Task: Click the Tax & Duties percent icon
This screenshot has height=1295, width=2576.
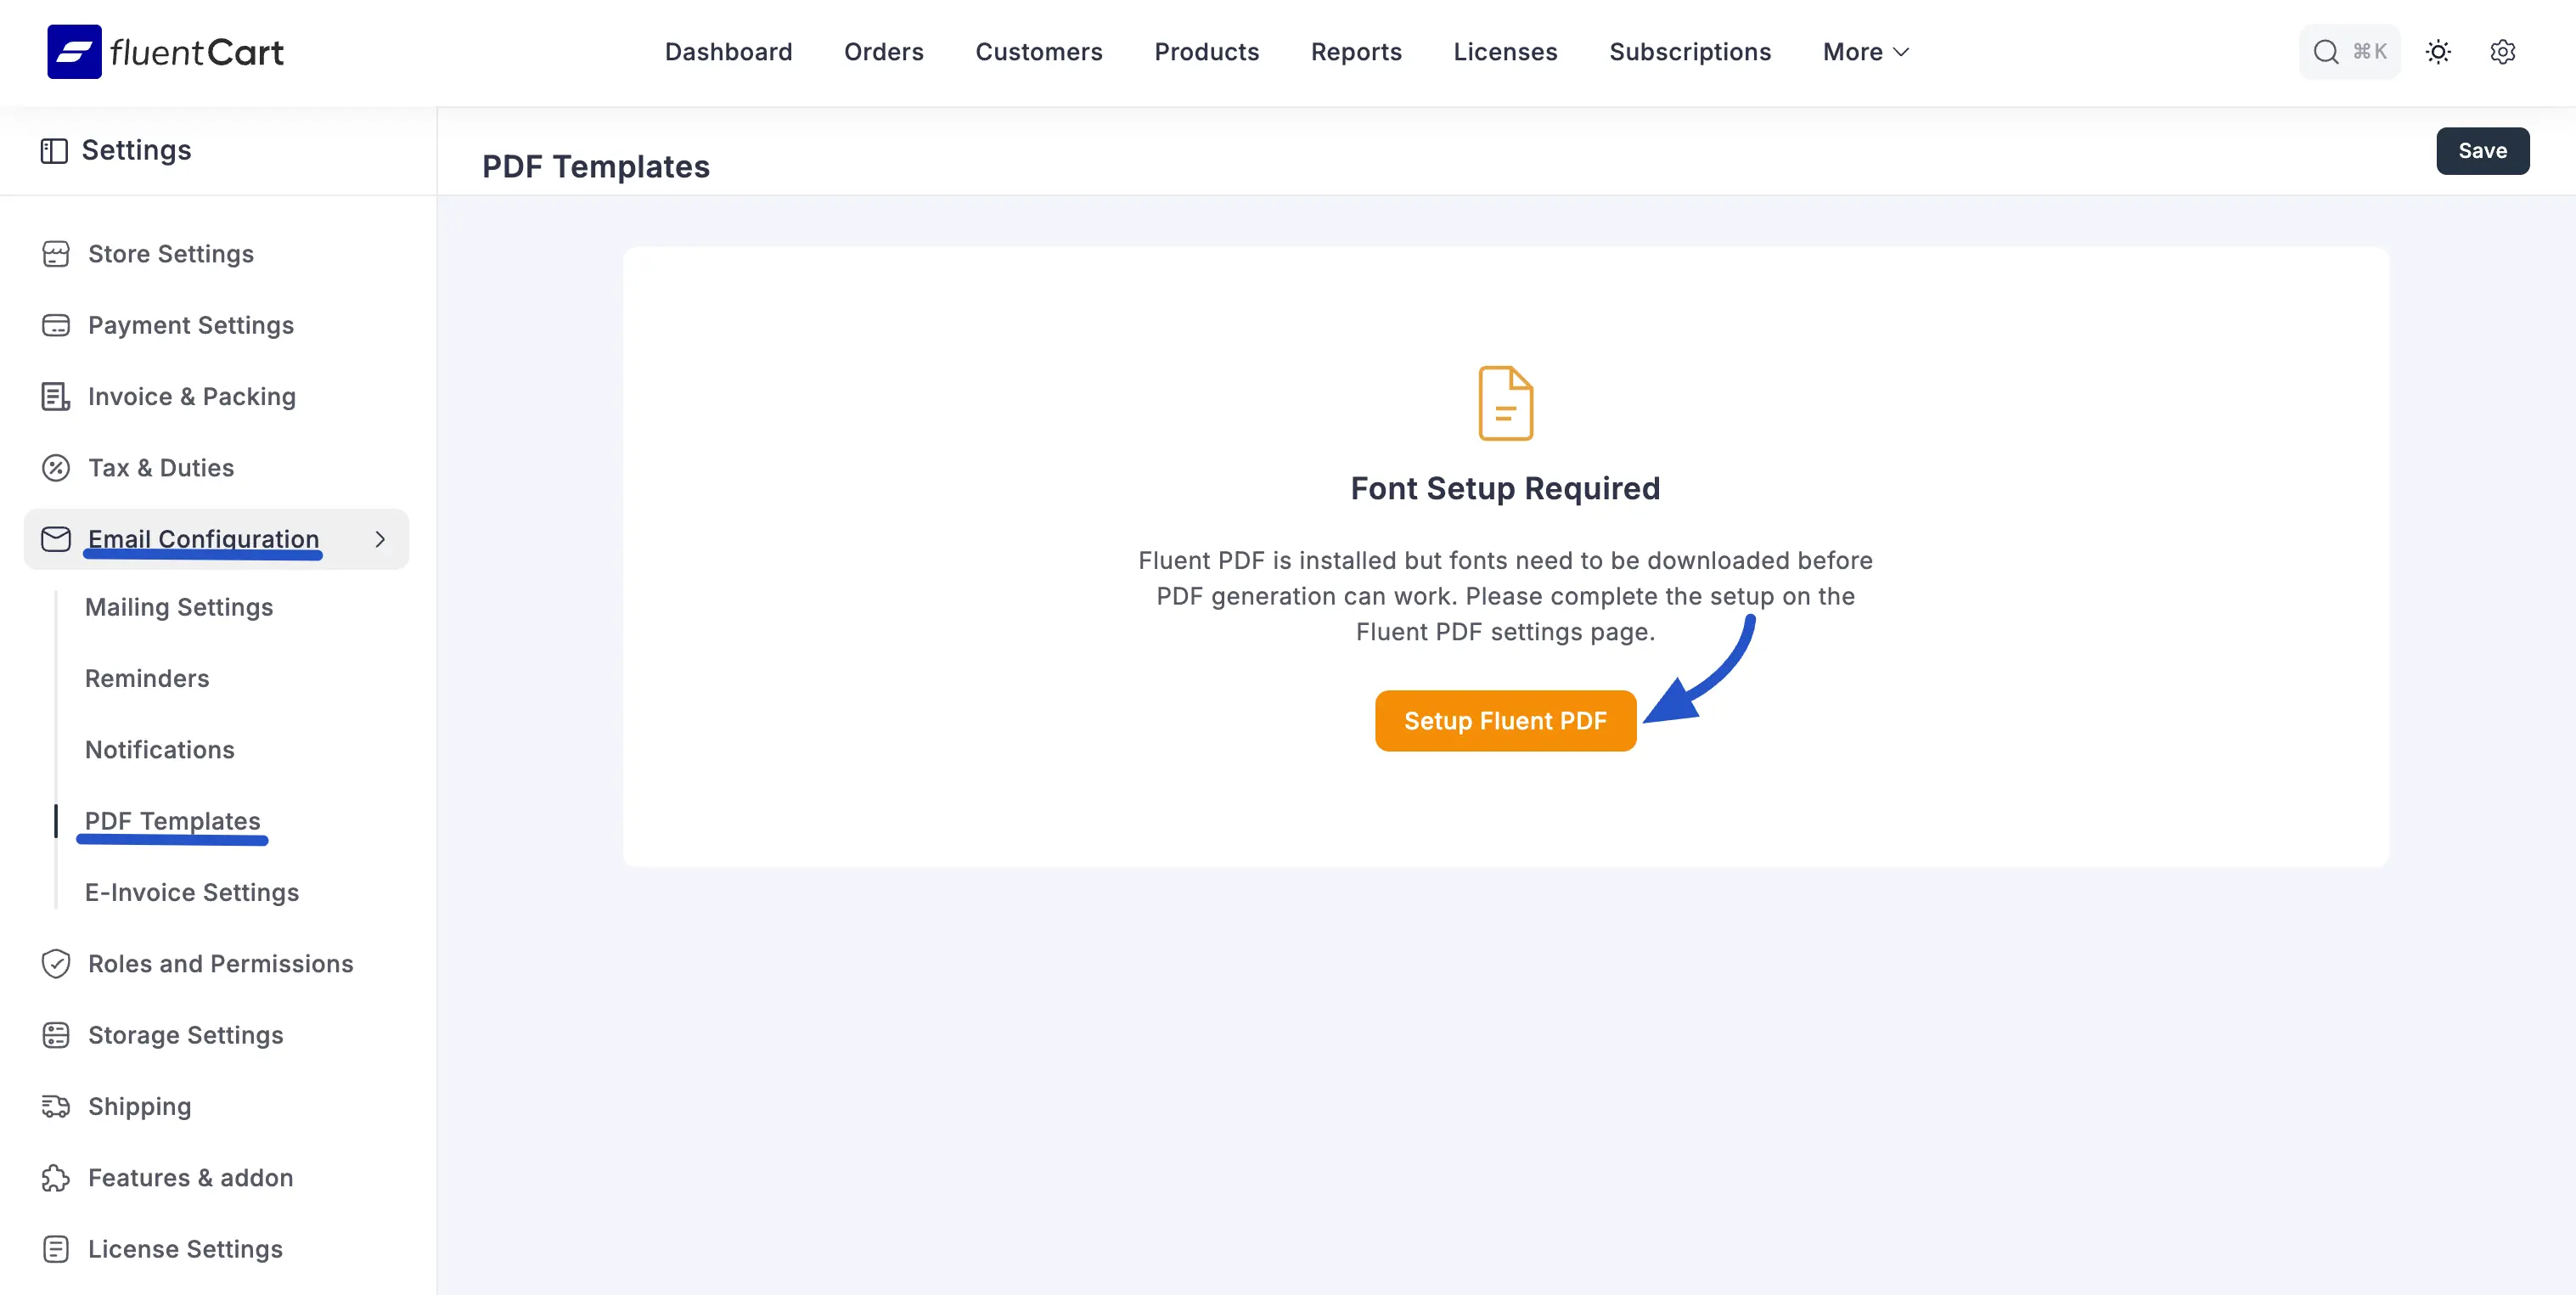Action: point(56,468)
